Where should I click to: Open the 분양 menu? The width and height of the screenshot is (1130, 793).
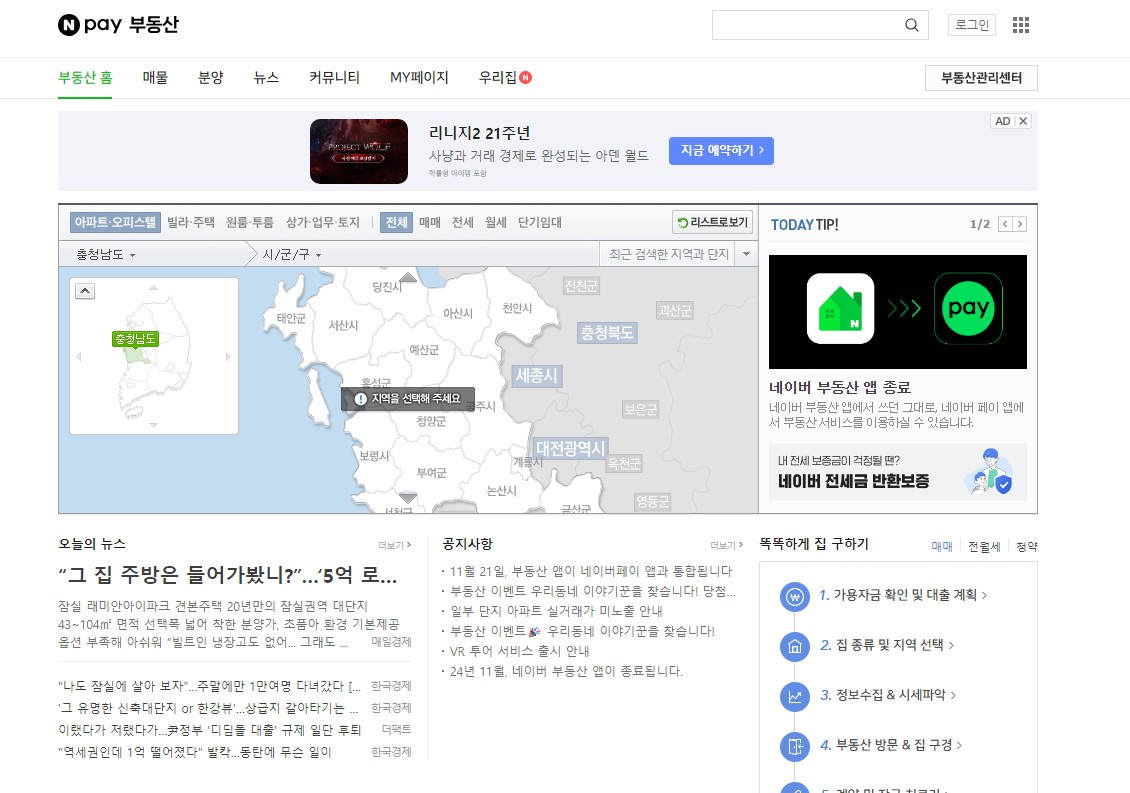[210, 77]
